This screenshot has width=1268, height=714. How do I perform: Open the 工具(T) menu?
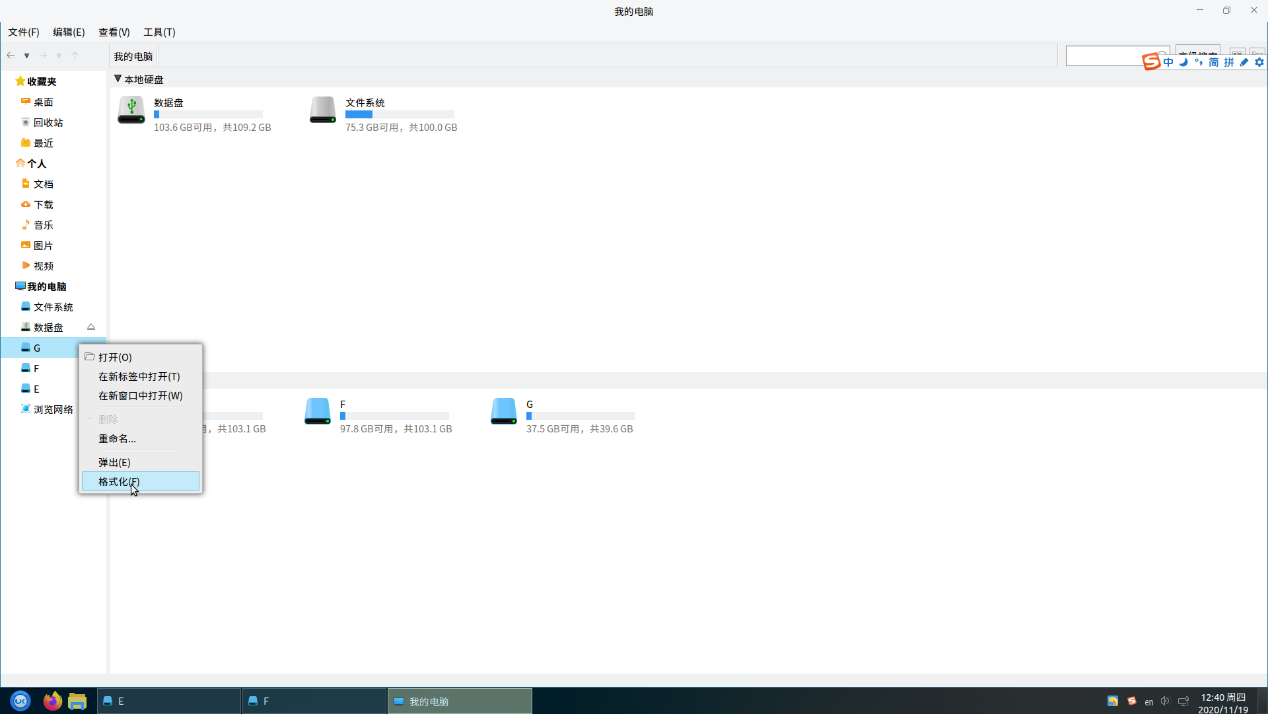tap(159, 32)
